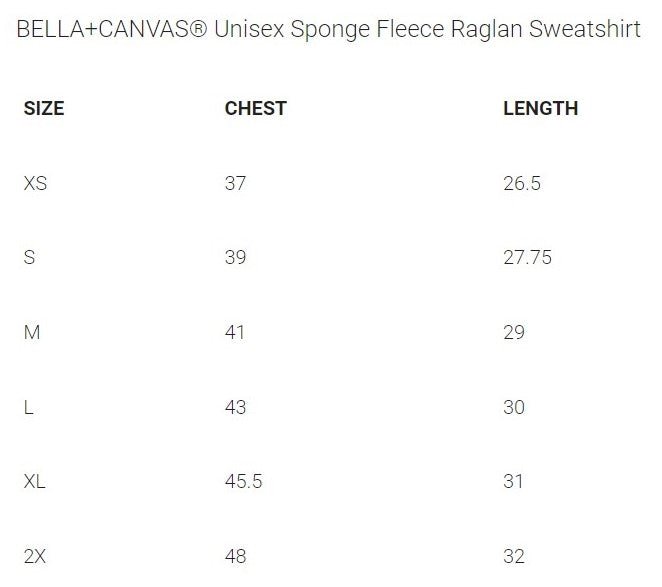
Task: Click the CHEST column header
Action: point(256,109)
